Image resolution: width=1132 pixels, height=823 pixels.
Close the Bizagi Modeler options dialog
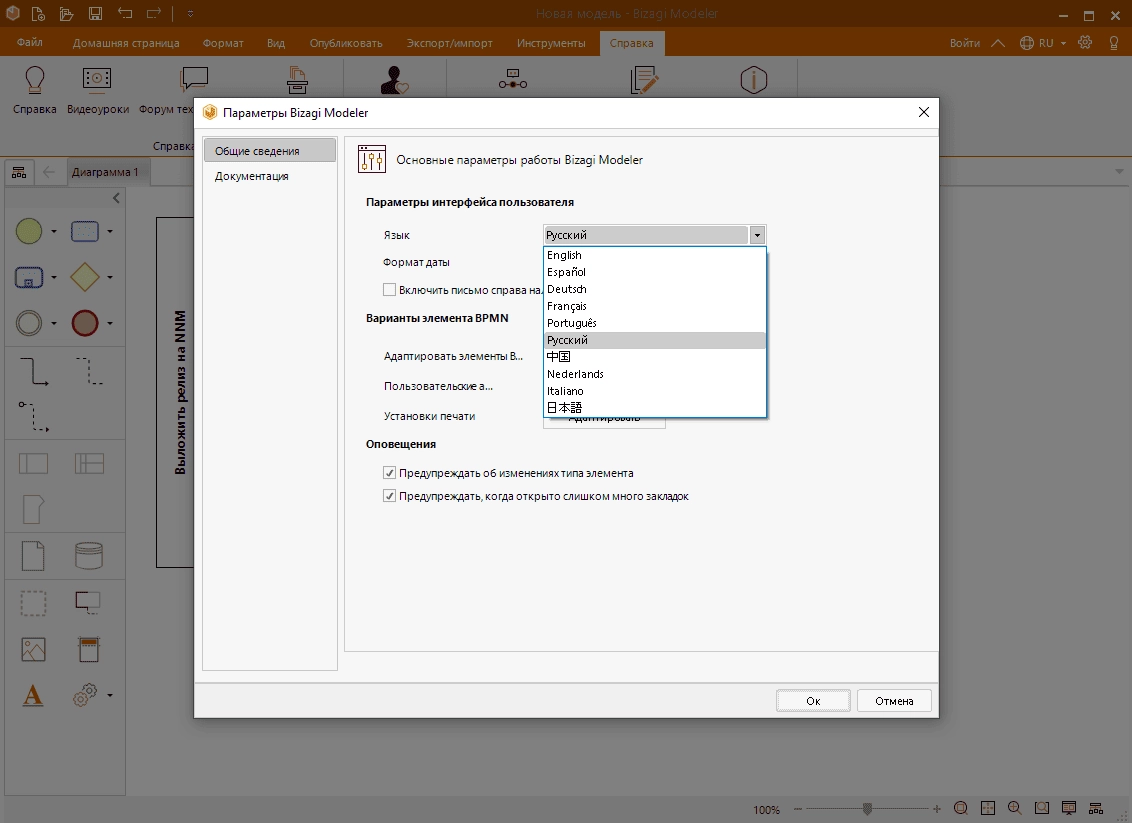[x=923, y=112]
